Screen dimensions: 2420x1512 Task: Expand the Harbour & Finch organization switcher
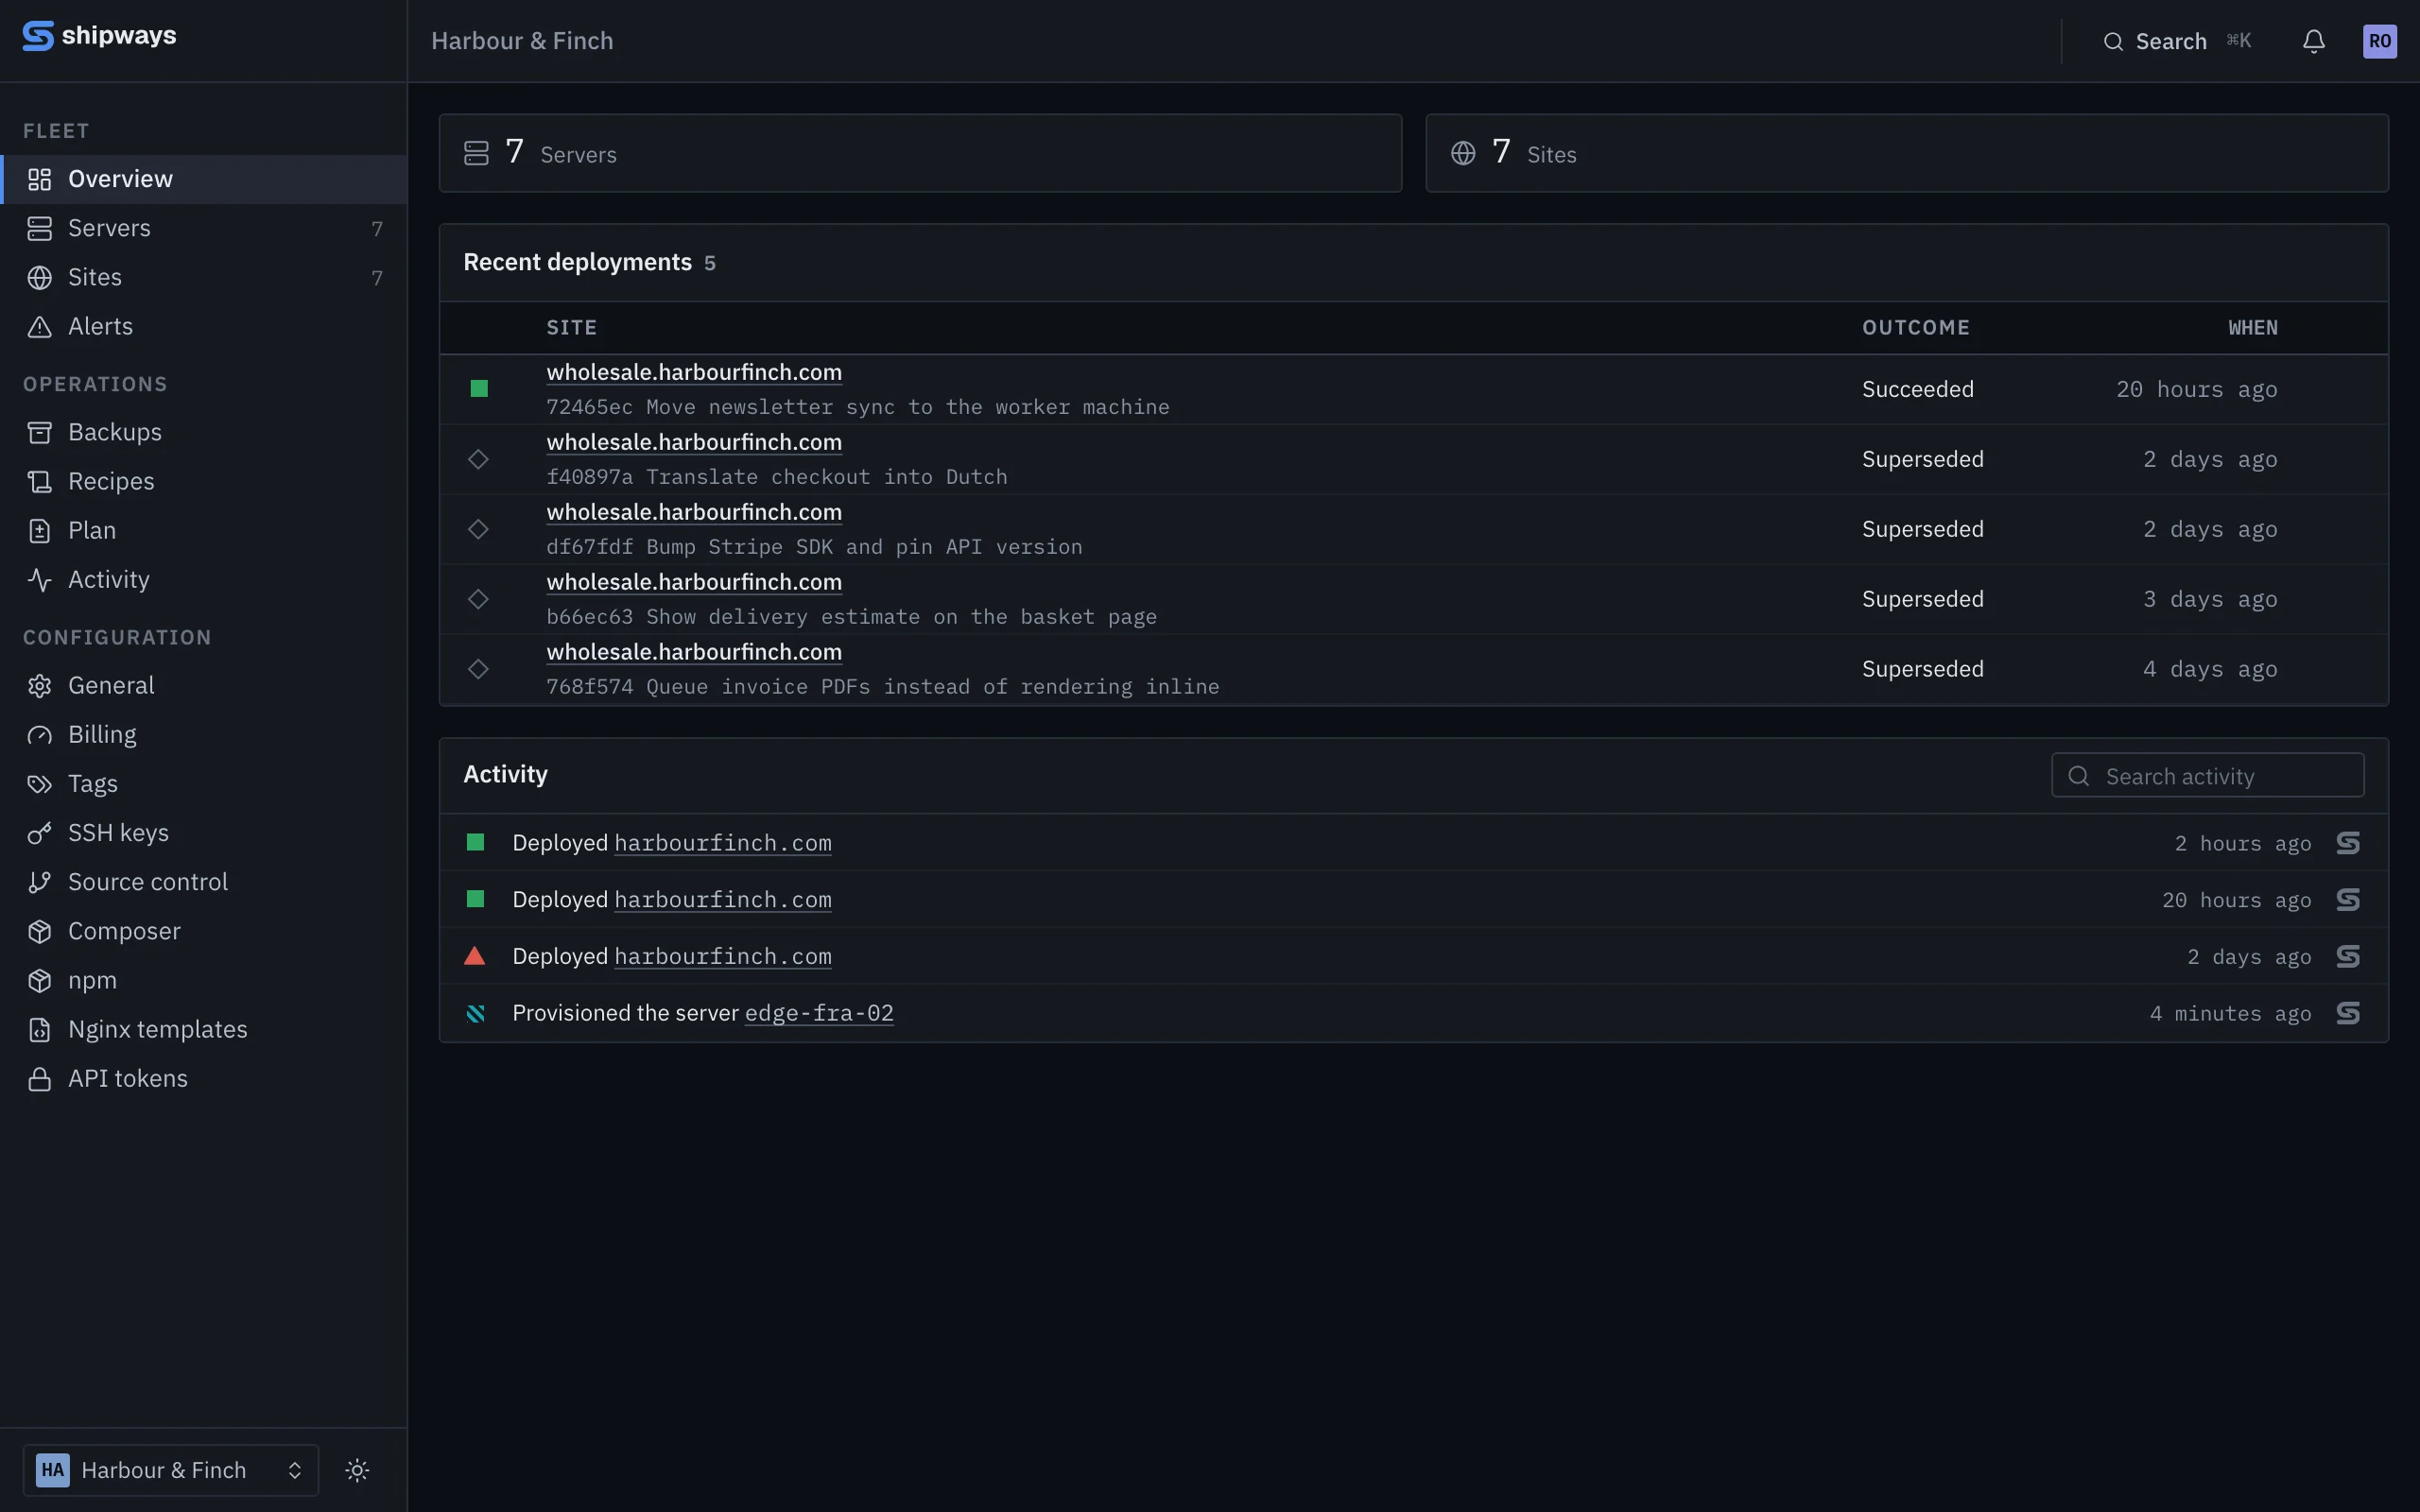click(171, 1470)
